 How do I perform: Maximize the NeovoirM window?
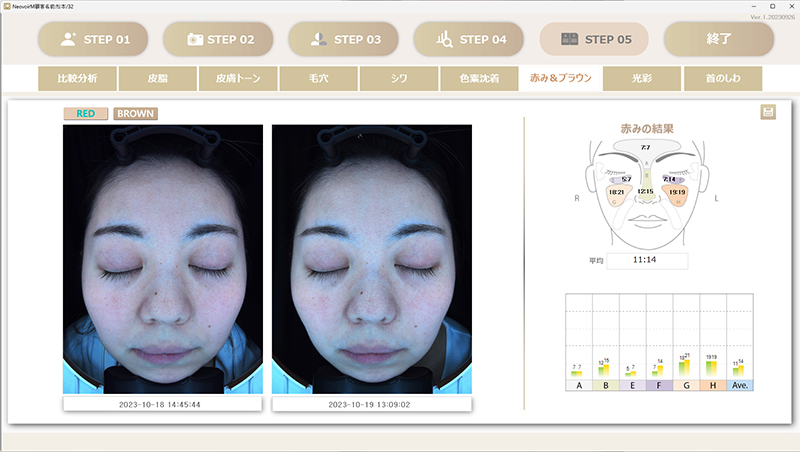[772, 6]
